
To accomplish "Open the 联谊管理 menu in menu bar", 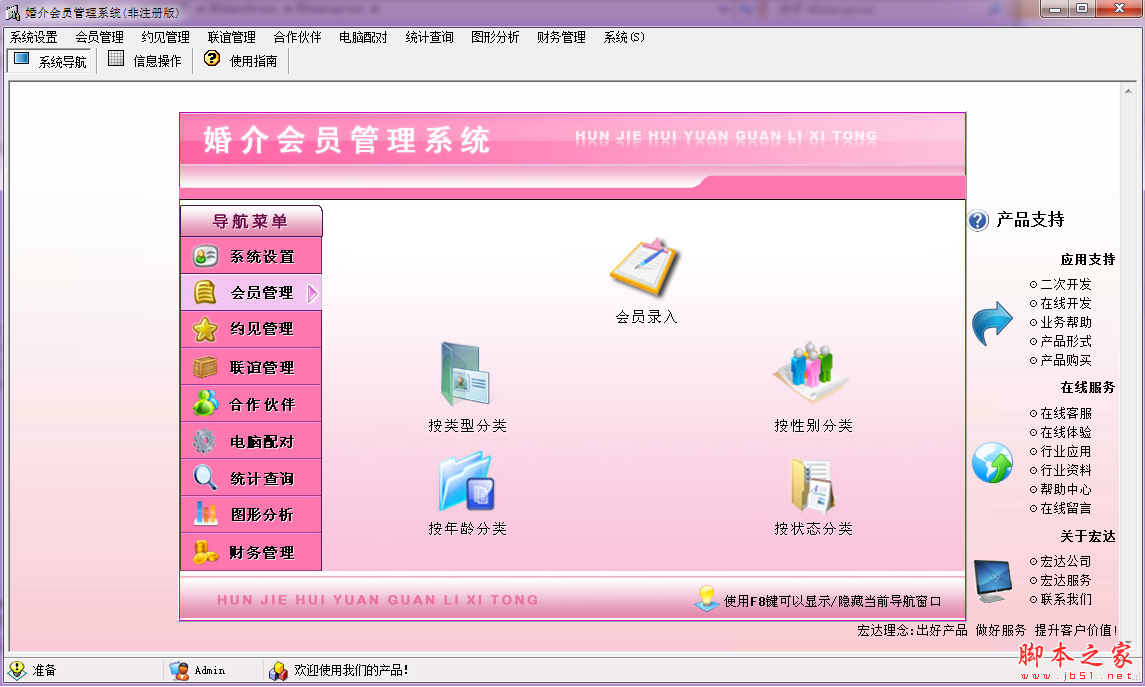I will 231,37.
